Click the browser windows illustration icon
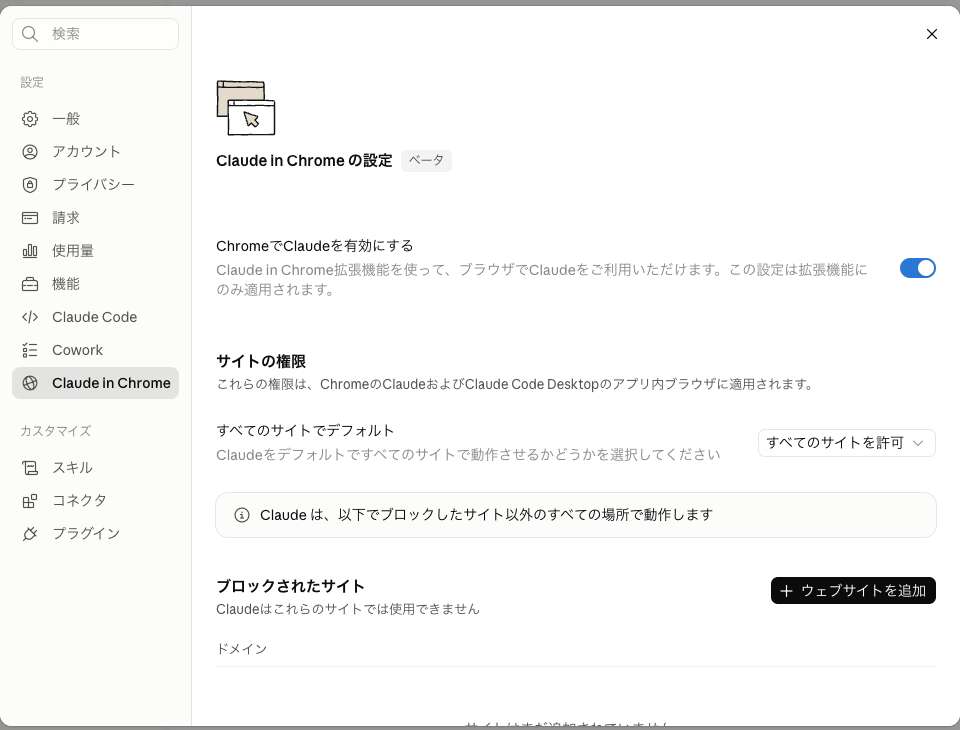The height and width of the screenshot is (730, 960). 246,108
